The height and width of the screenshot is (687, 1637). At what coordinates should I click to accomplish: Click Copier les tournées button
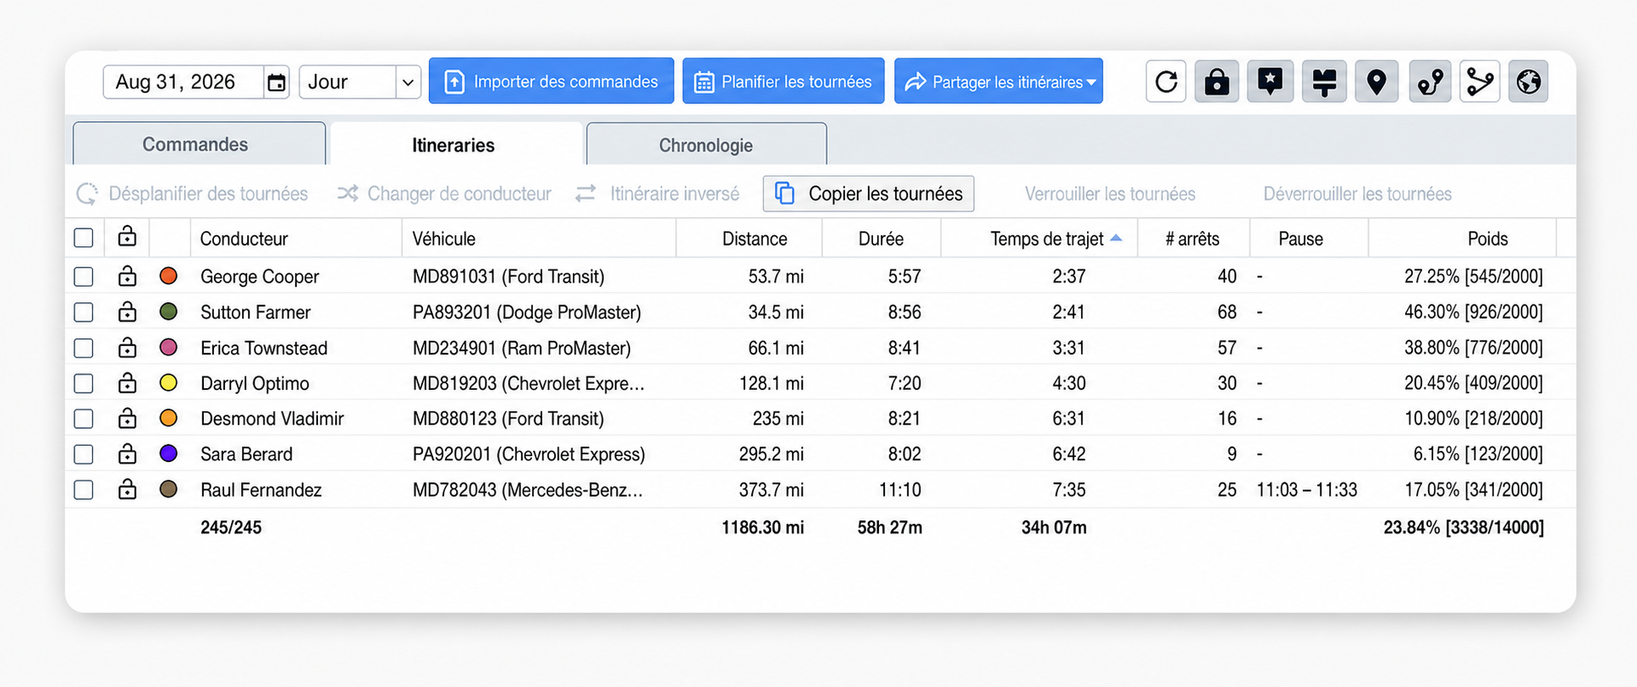point(868,194)
